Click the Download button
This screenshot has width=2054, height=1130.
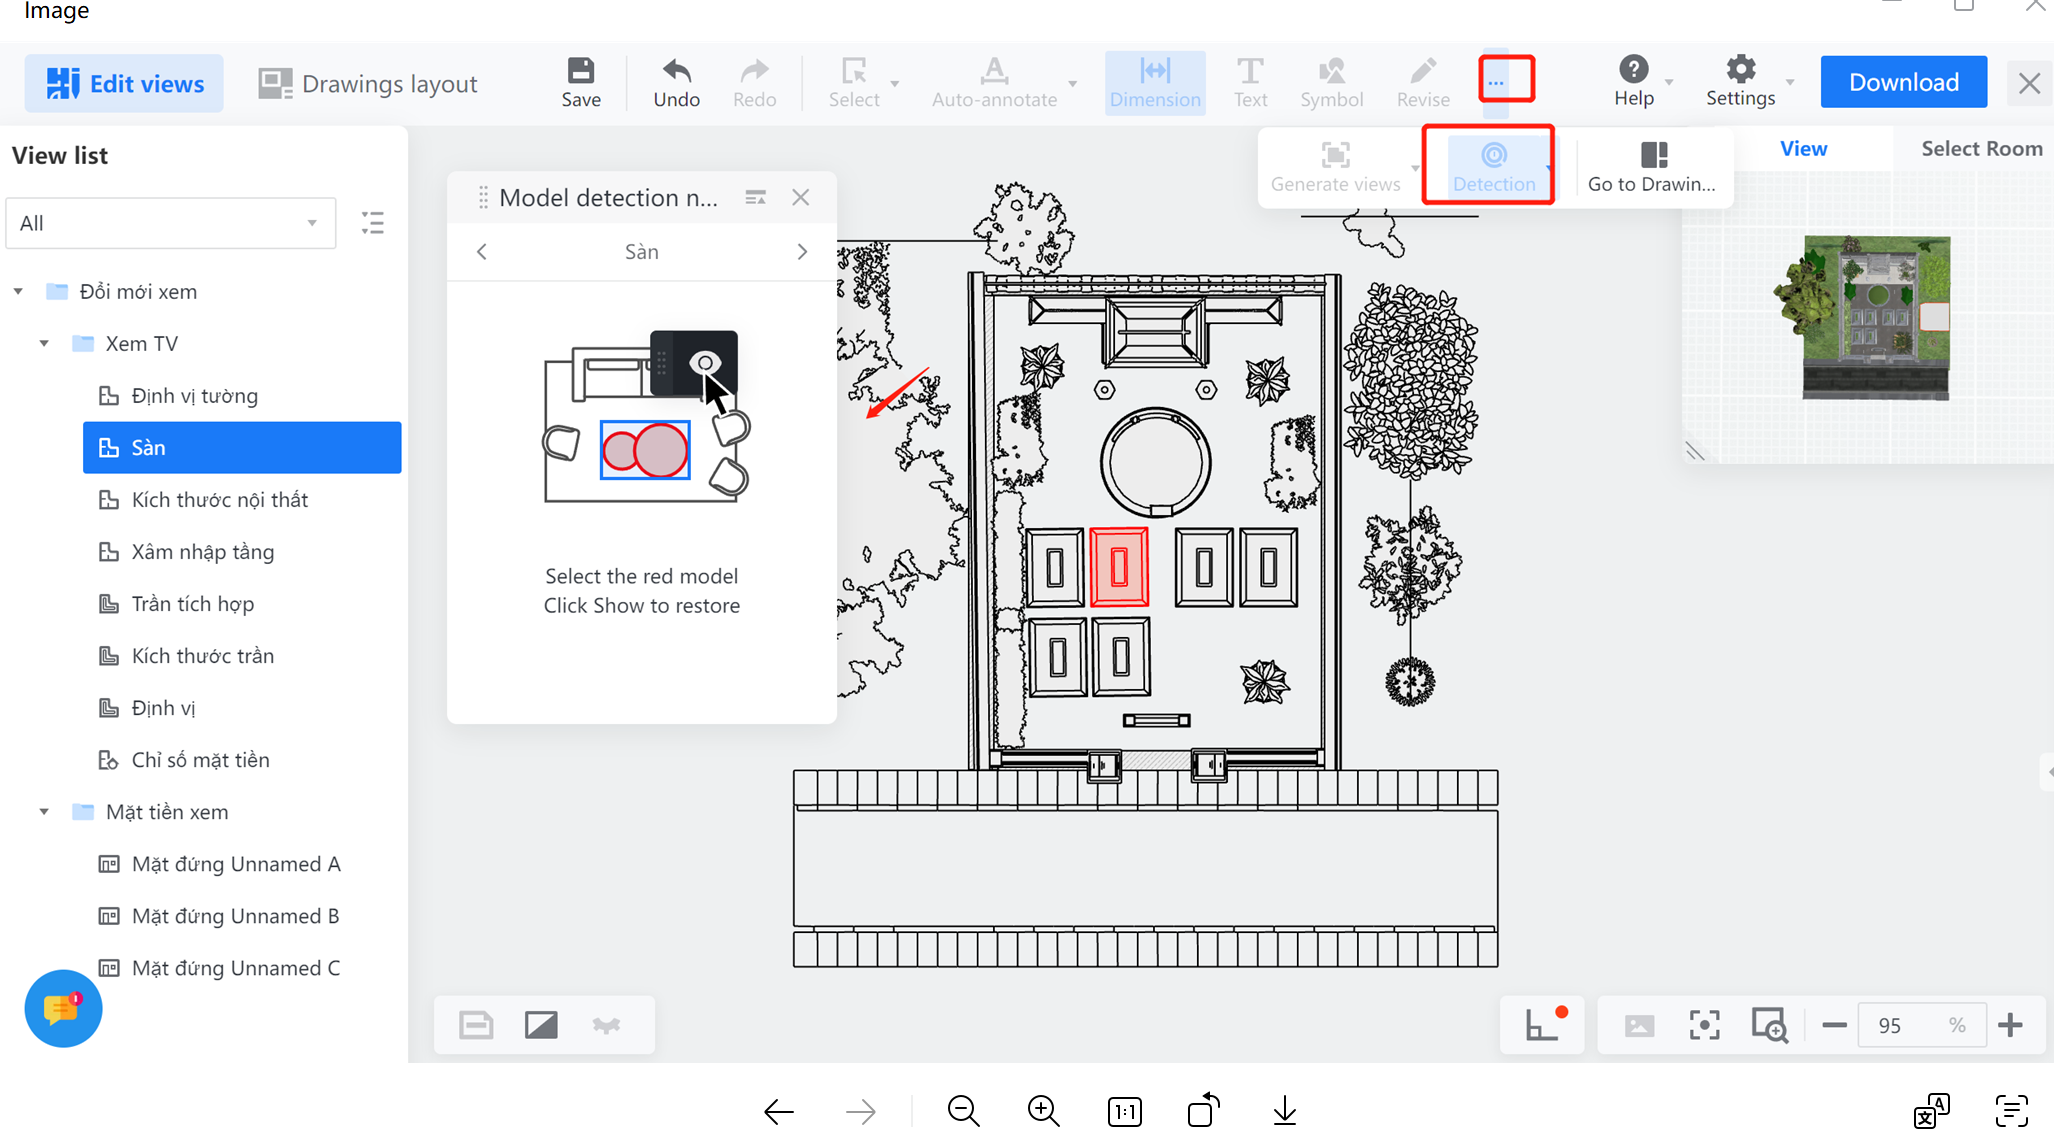[1903, 82]
